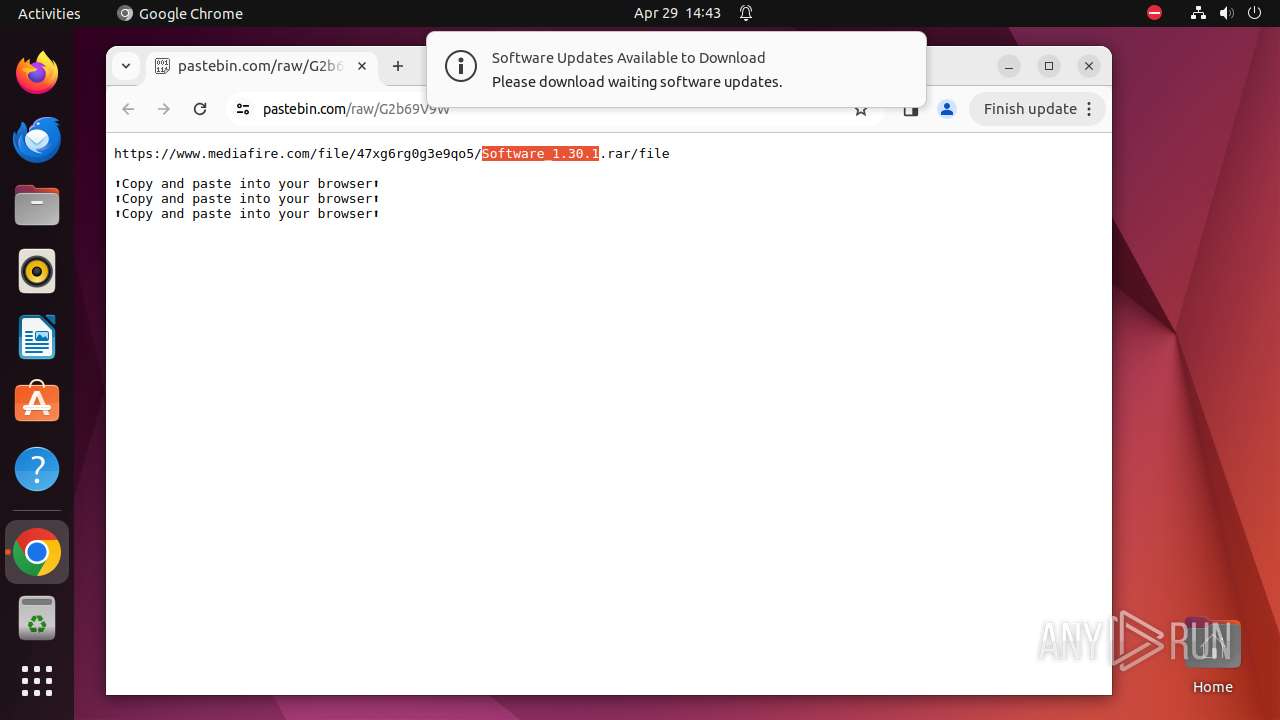
Task: Click the Finish update button
Action: [x=1037, y=109]
